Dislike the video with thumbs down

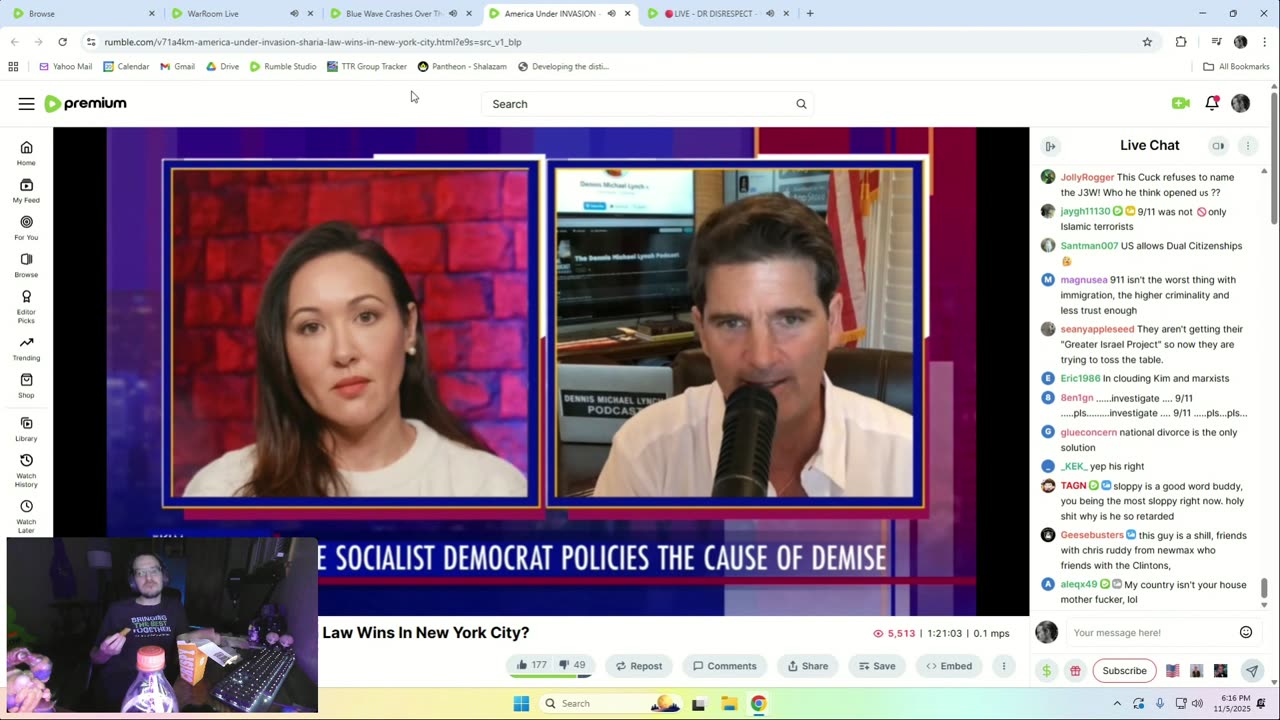tap(572, 666)
